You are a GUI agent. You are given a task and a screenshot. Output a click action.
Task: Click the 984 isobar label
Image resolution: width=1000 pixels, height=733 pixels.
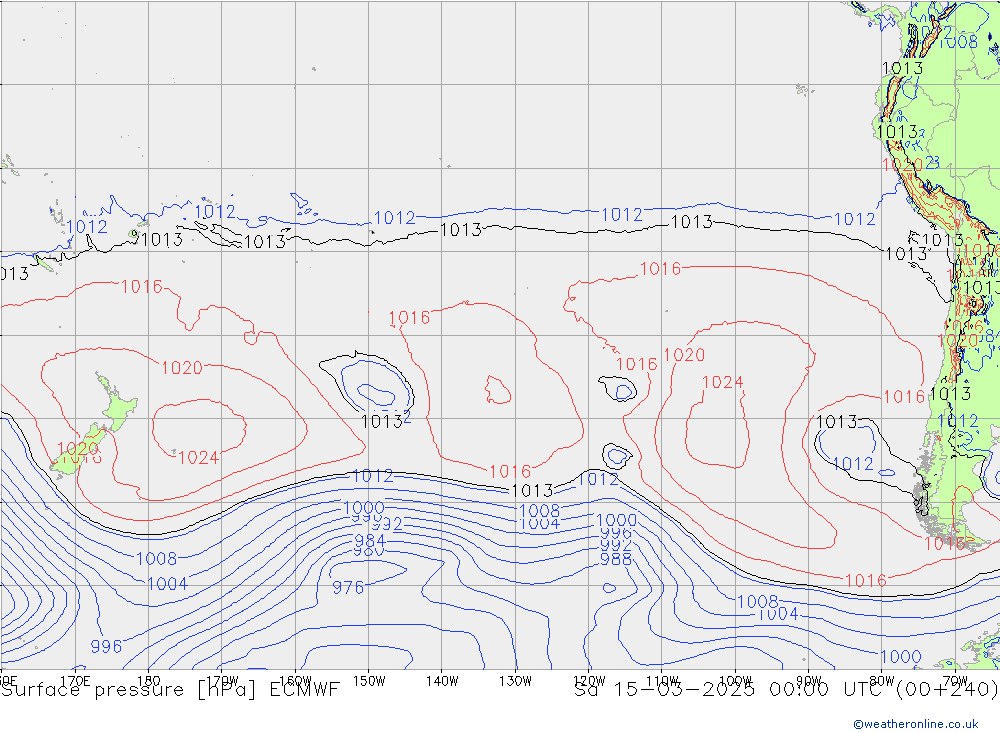click(x=370, y=541)
